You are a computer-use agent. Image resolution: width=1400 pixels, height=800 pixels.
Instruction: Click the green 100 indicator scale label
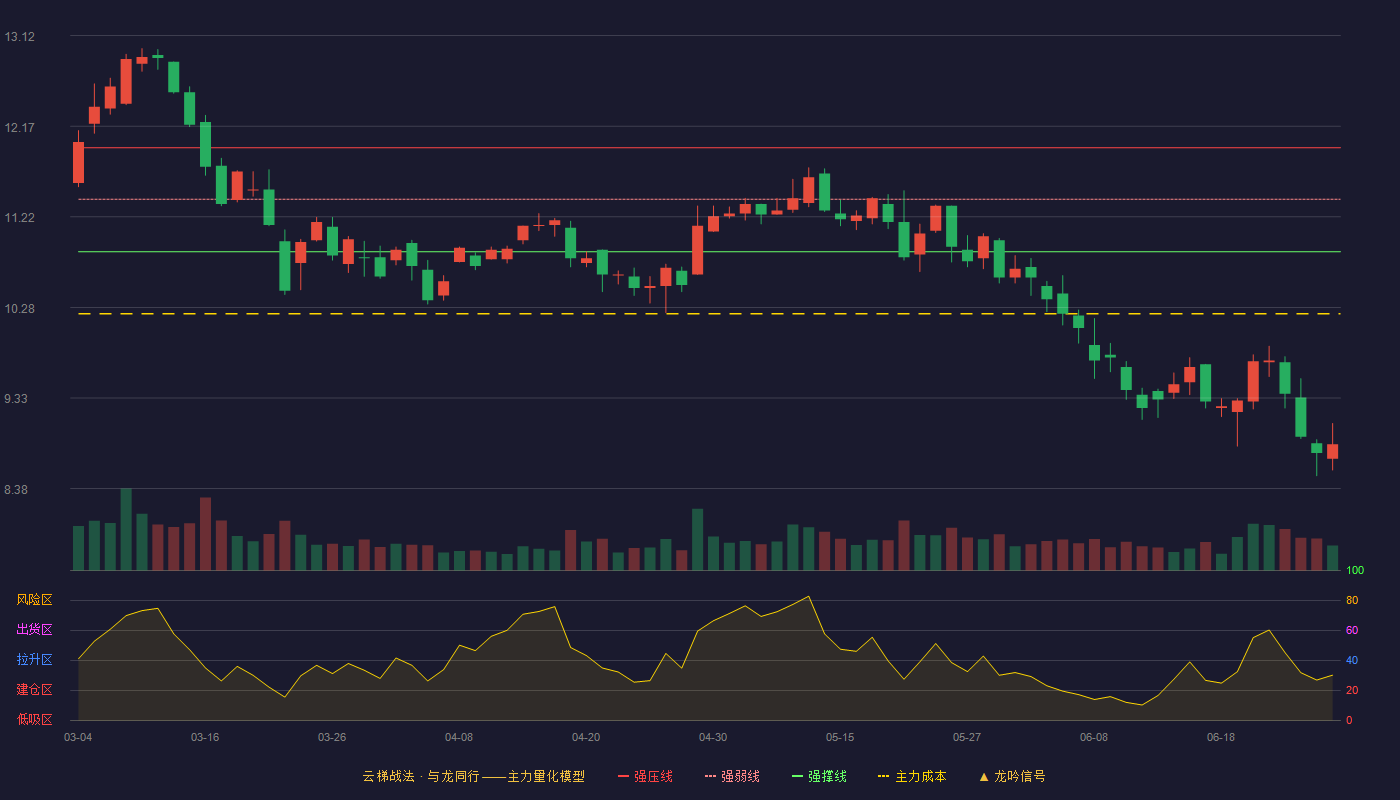coord(1355,571)
